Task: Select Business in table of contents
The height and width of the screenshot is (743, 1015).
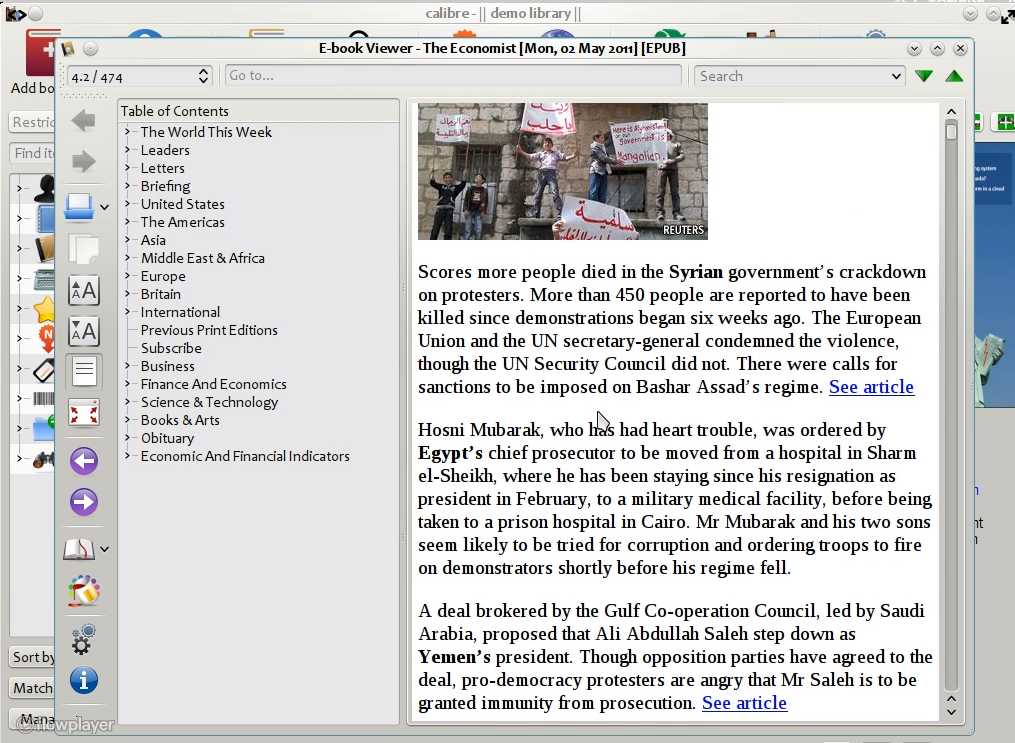Action: pyautogui.click(x=168, y=366)
